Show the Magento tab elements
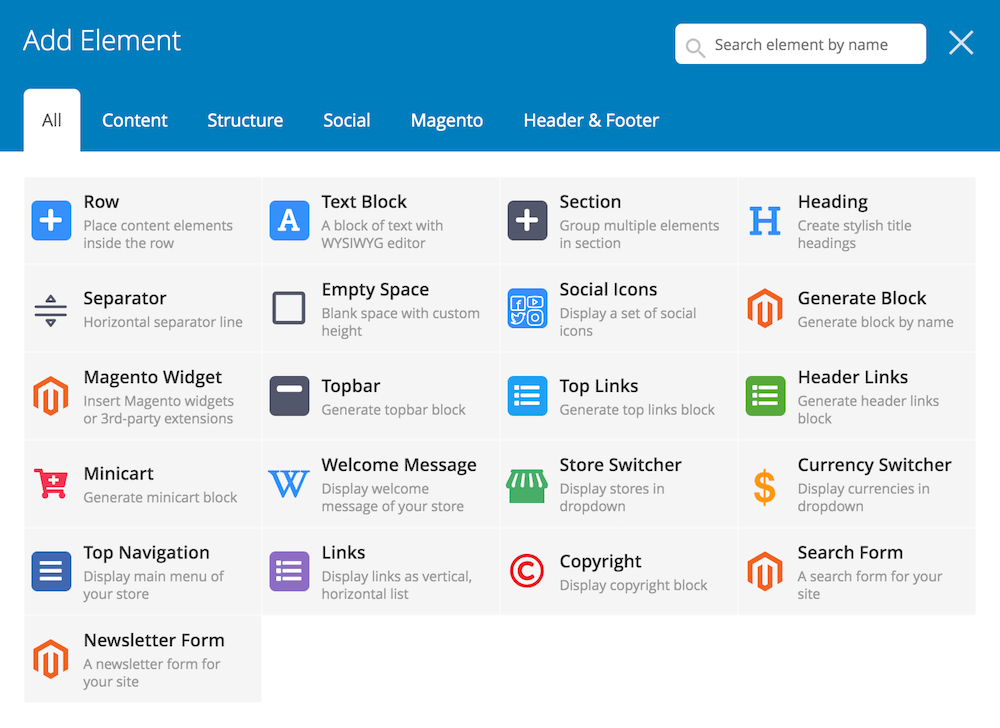 [x=447, y=120]
